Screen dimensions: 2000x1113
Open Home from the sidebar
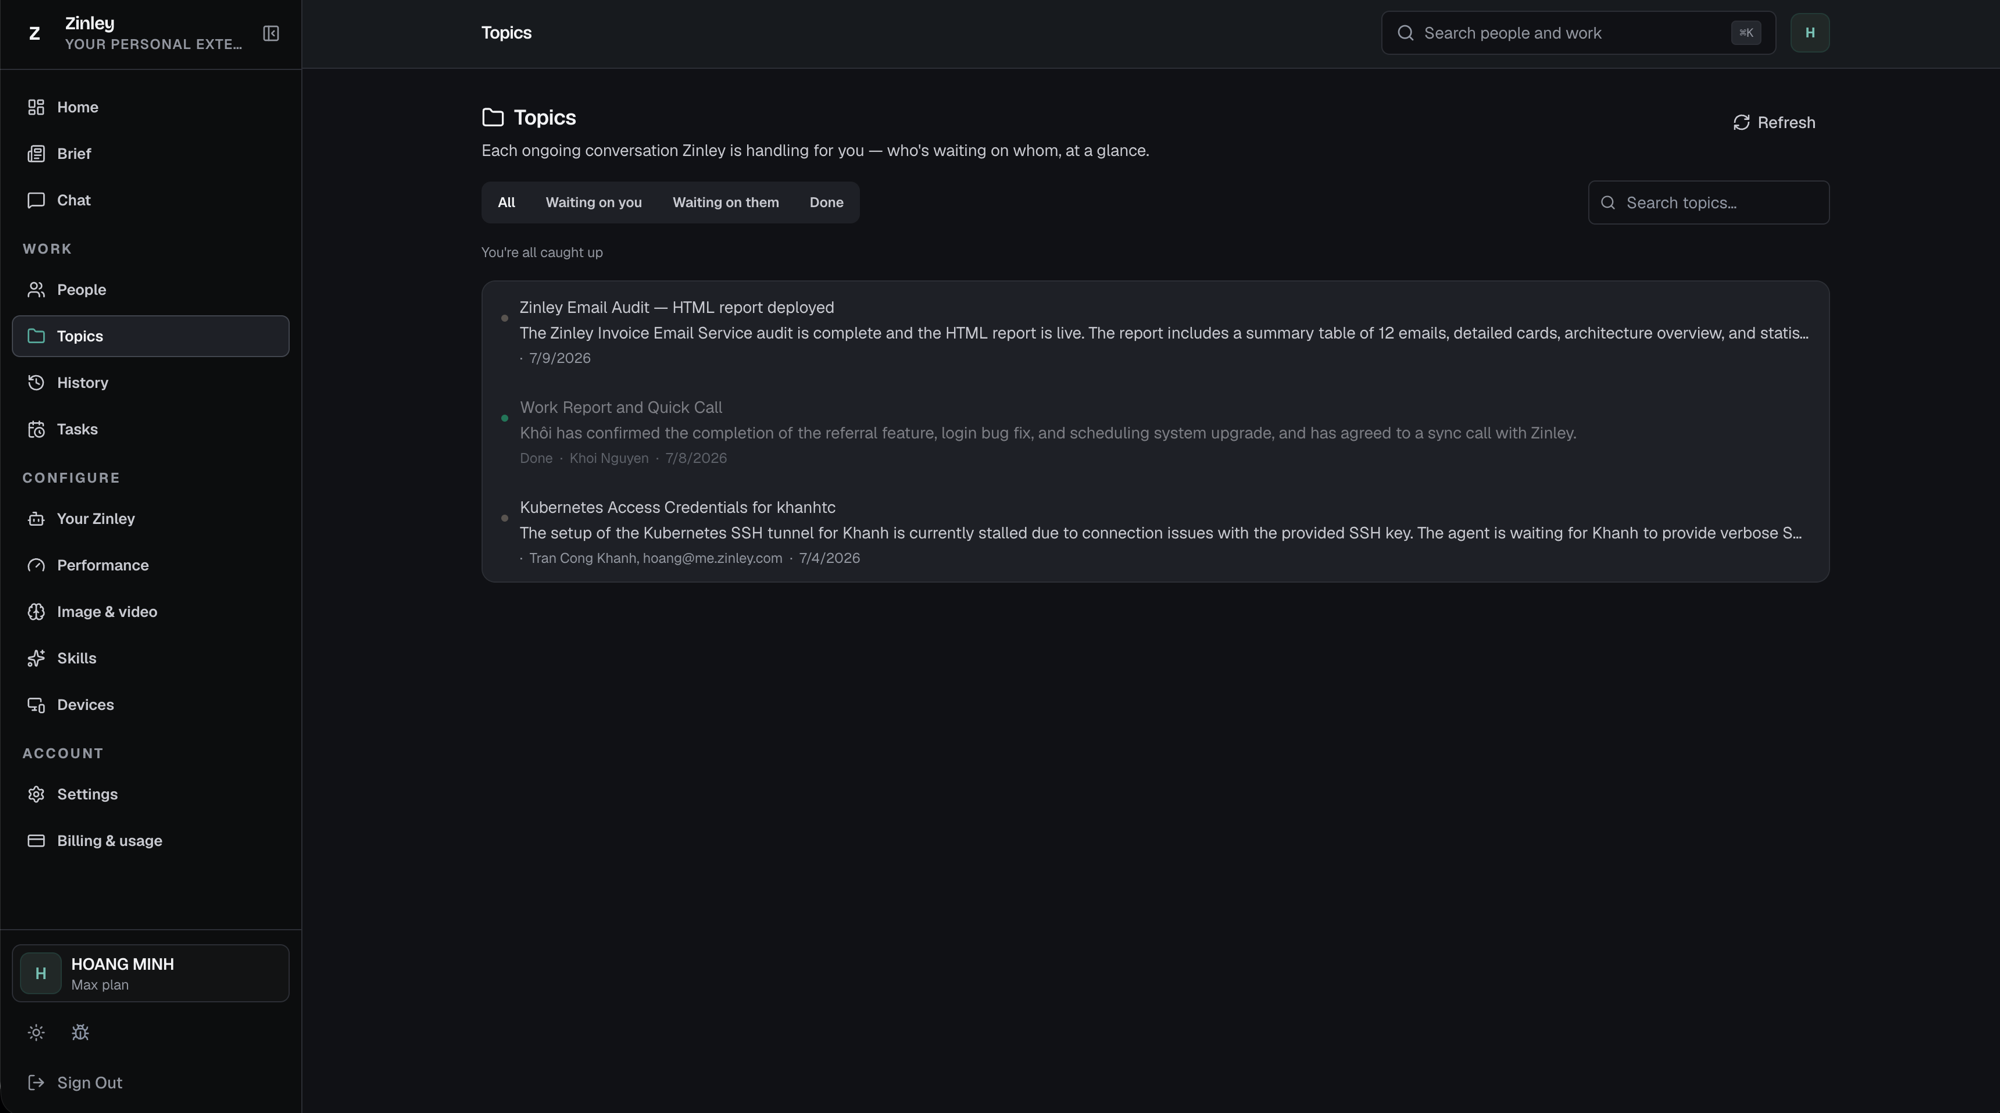tap(150, 107)
